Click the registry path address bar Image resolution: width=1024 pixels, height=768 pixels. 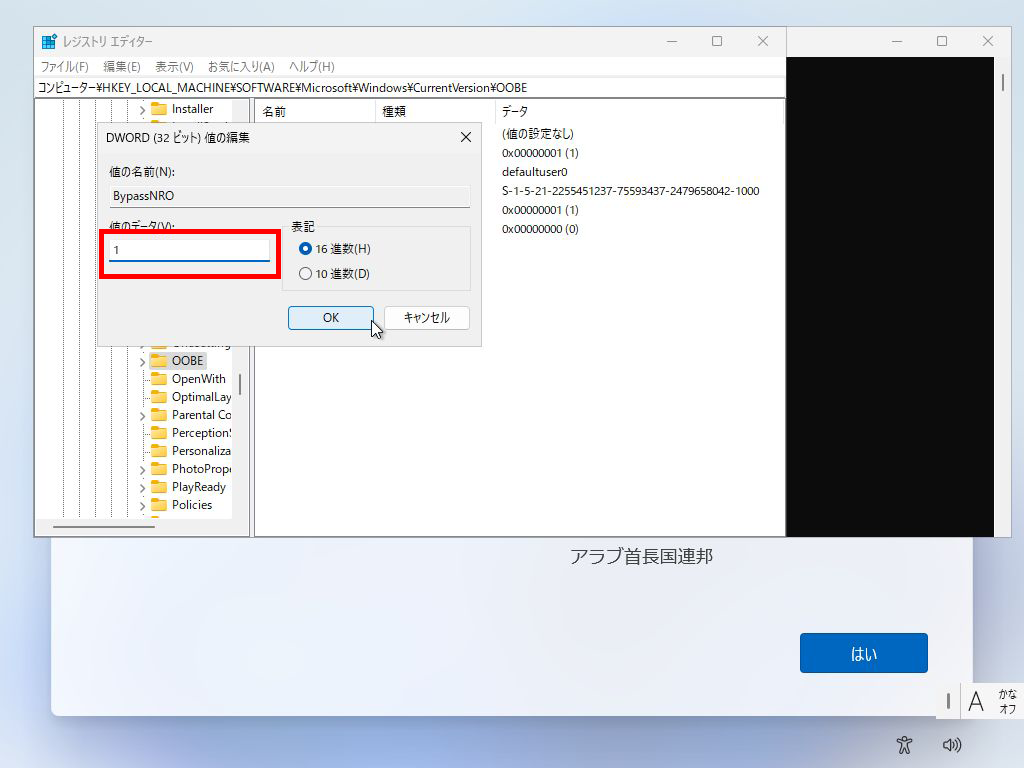[410, 88]
